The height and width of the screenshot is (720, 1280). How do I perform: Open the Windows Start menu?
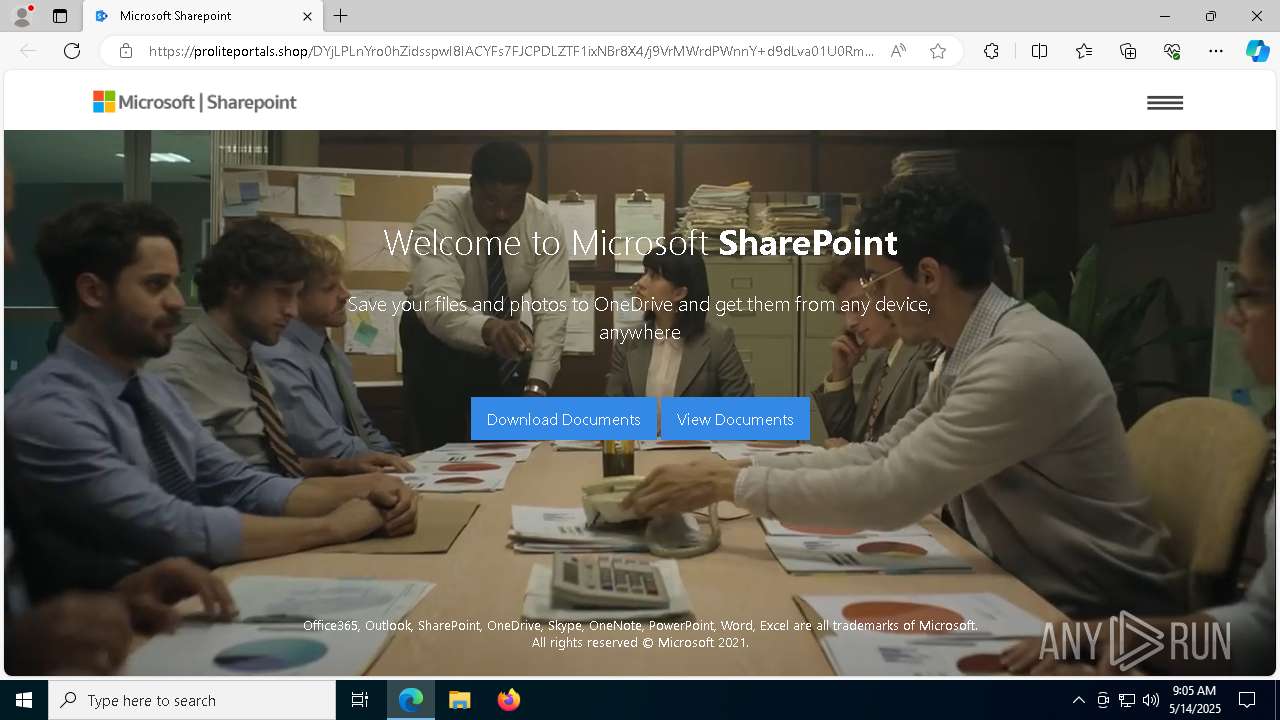[24, 700]
